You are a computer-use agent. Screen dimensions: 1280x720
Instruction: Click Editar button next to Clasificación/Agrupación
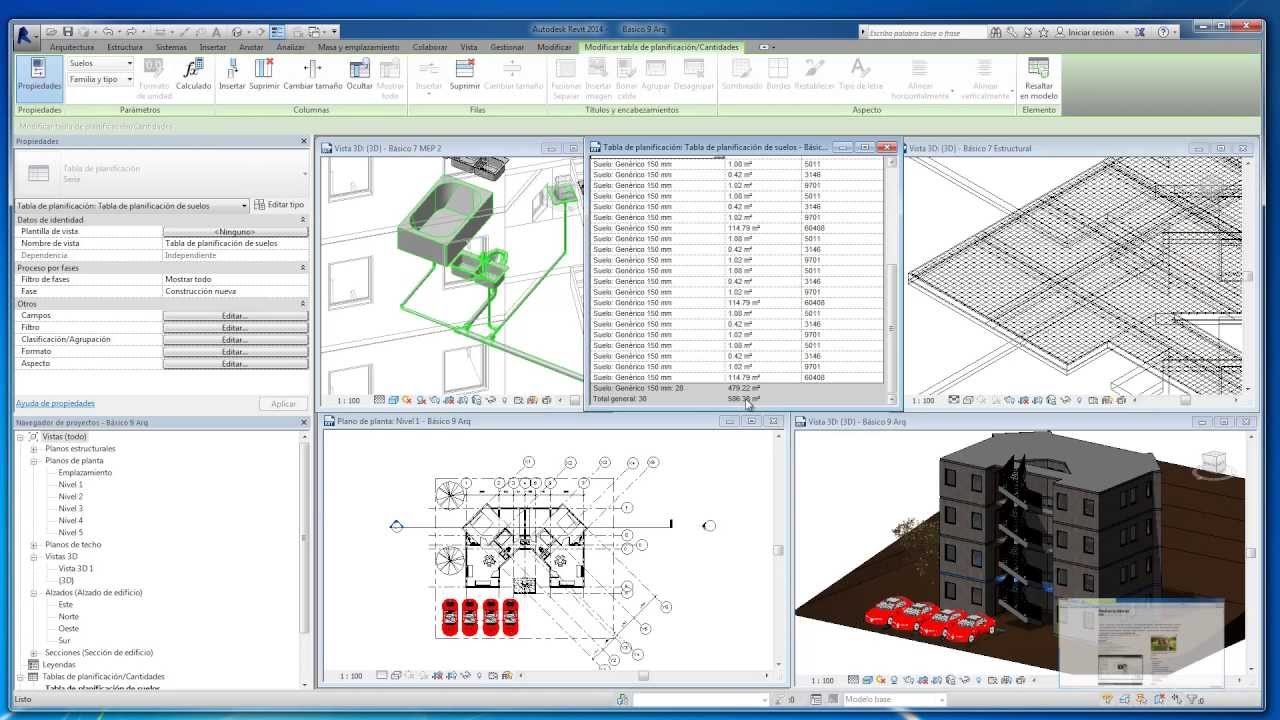[x=235, y=340]
